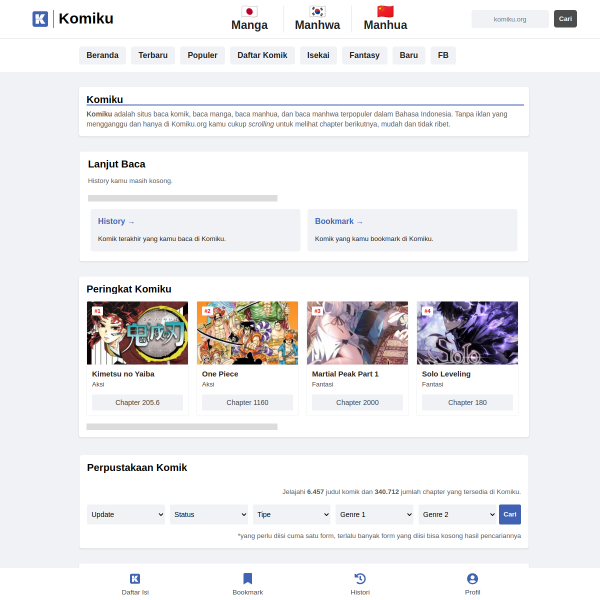Screen dimensions: 600x600
Task: Click the 'Perpustakaan Komik' heading
Action: [137, 468]
